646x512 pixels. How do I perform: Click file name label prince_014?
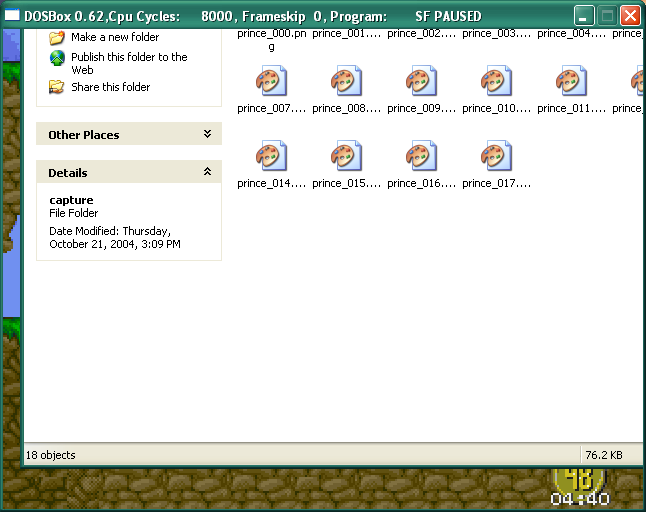tap(272, 183)
